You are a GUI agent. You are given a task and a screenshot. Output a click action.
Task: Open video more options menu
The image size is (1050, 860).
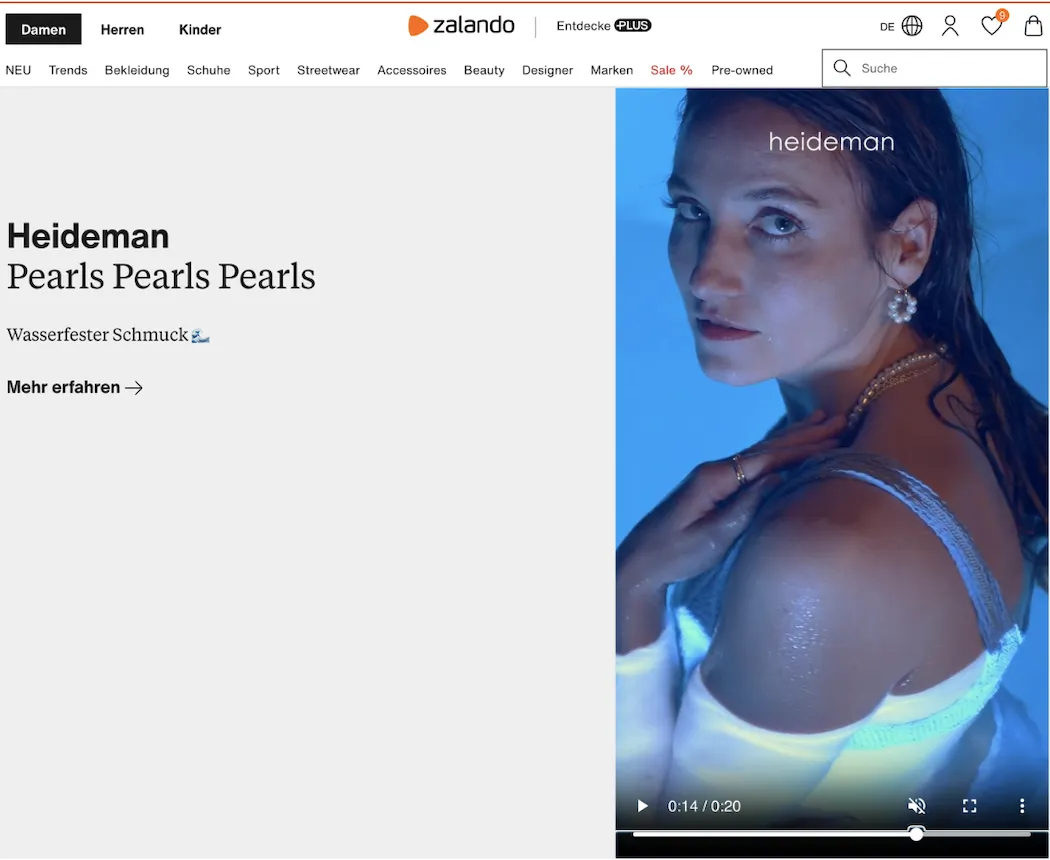(x=1022, y=806)
